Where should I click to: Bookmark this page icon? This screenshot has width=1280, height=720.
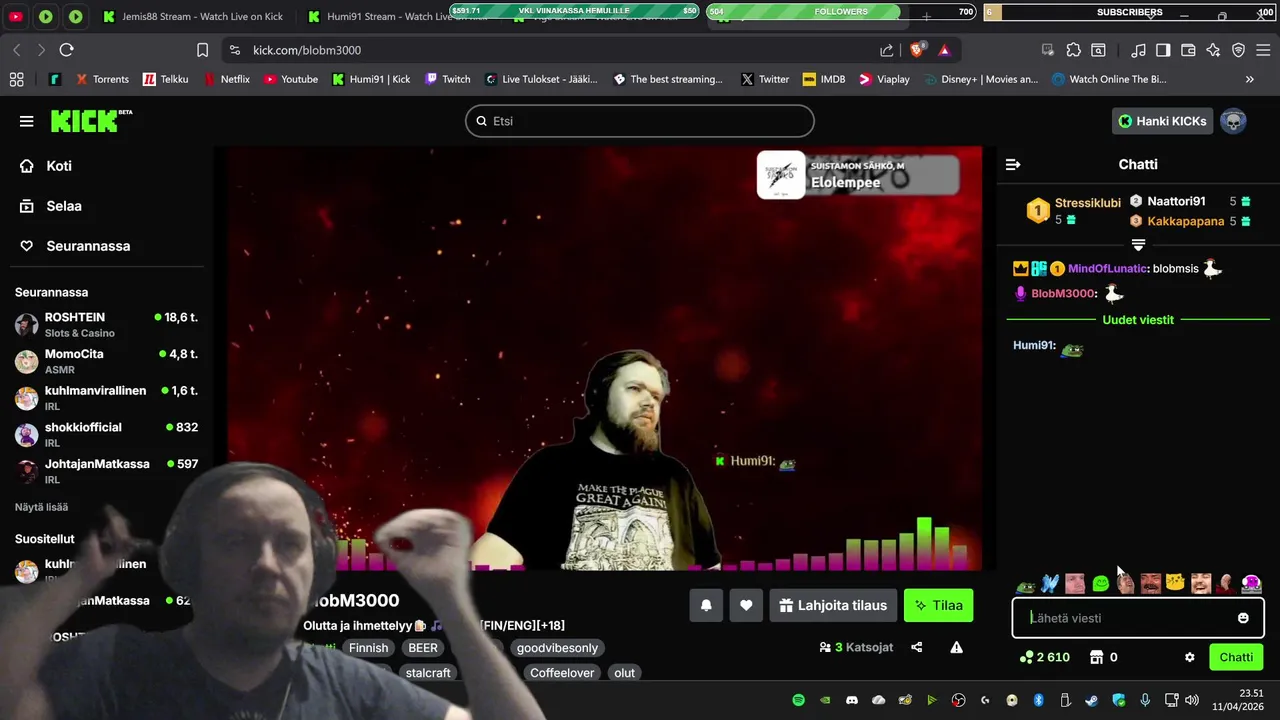click(203, 50)
